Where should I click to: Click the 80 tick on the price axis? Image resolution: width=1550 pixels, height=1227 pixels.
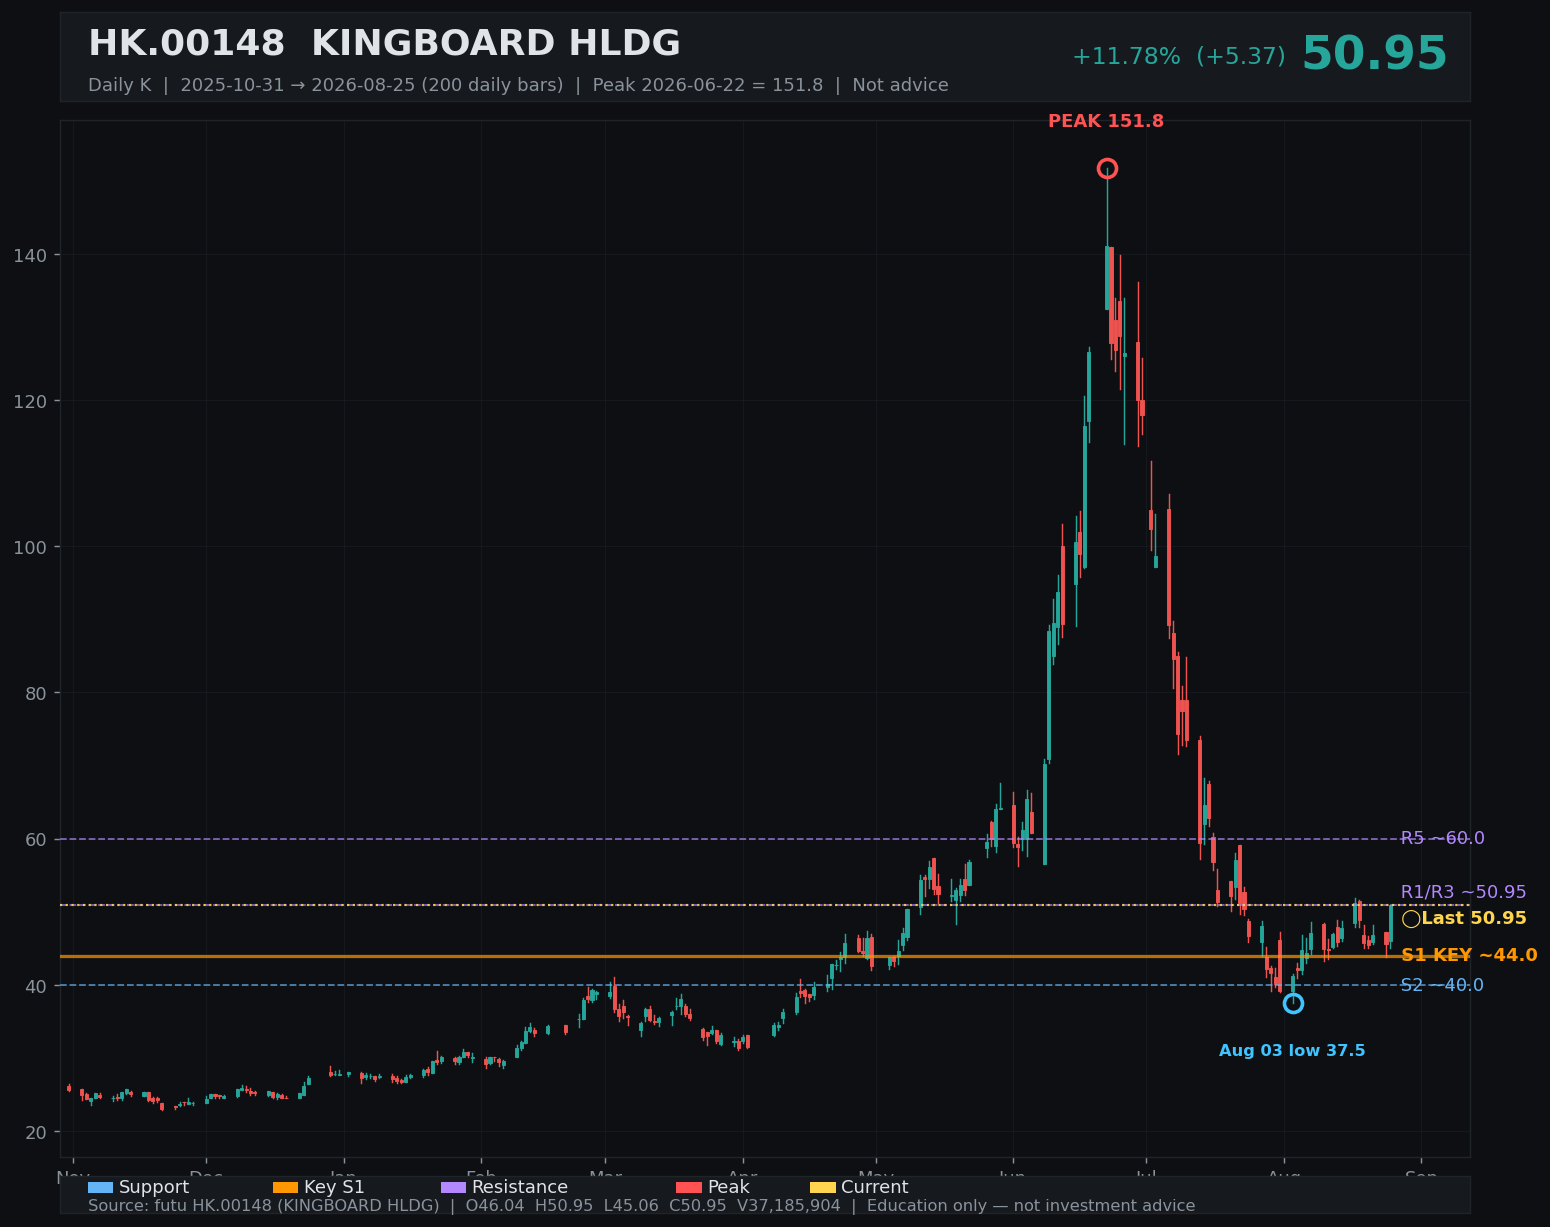(x=35, y=694)
